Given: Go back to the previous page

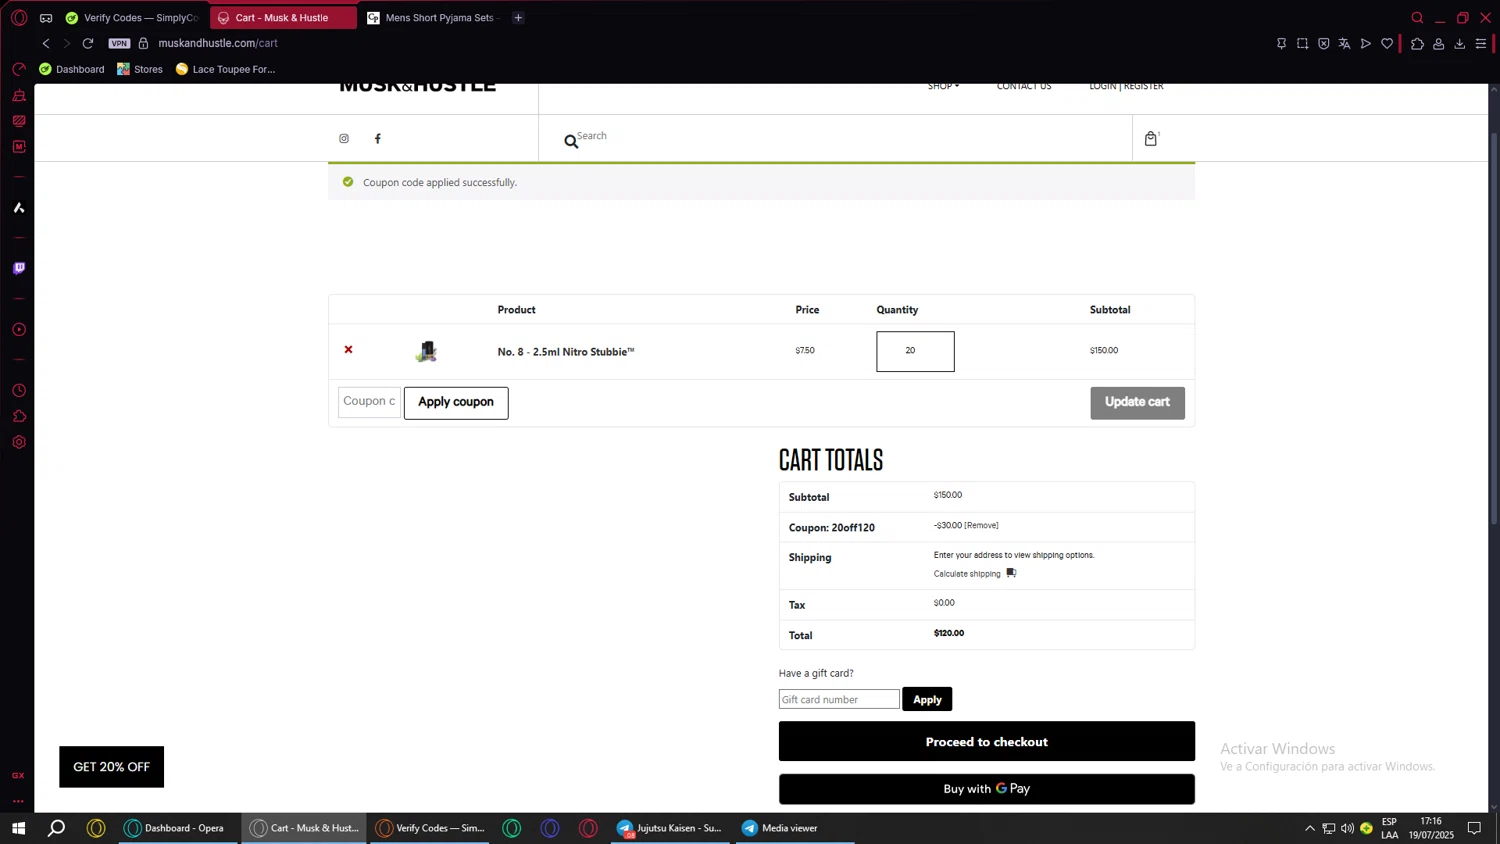Looking at the screenshot, I should pyautogui.click(x=46, y=43).
